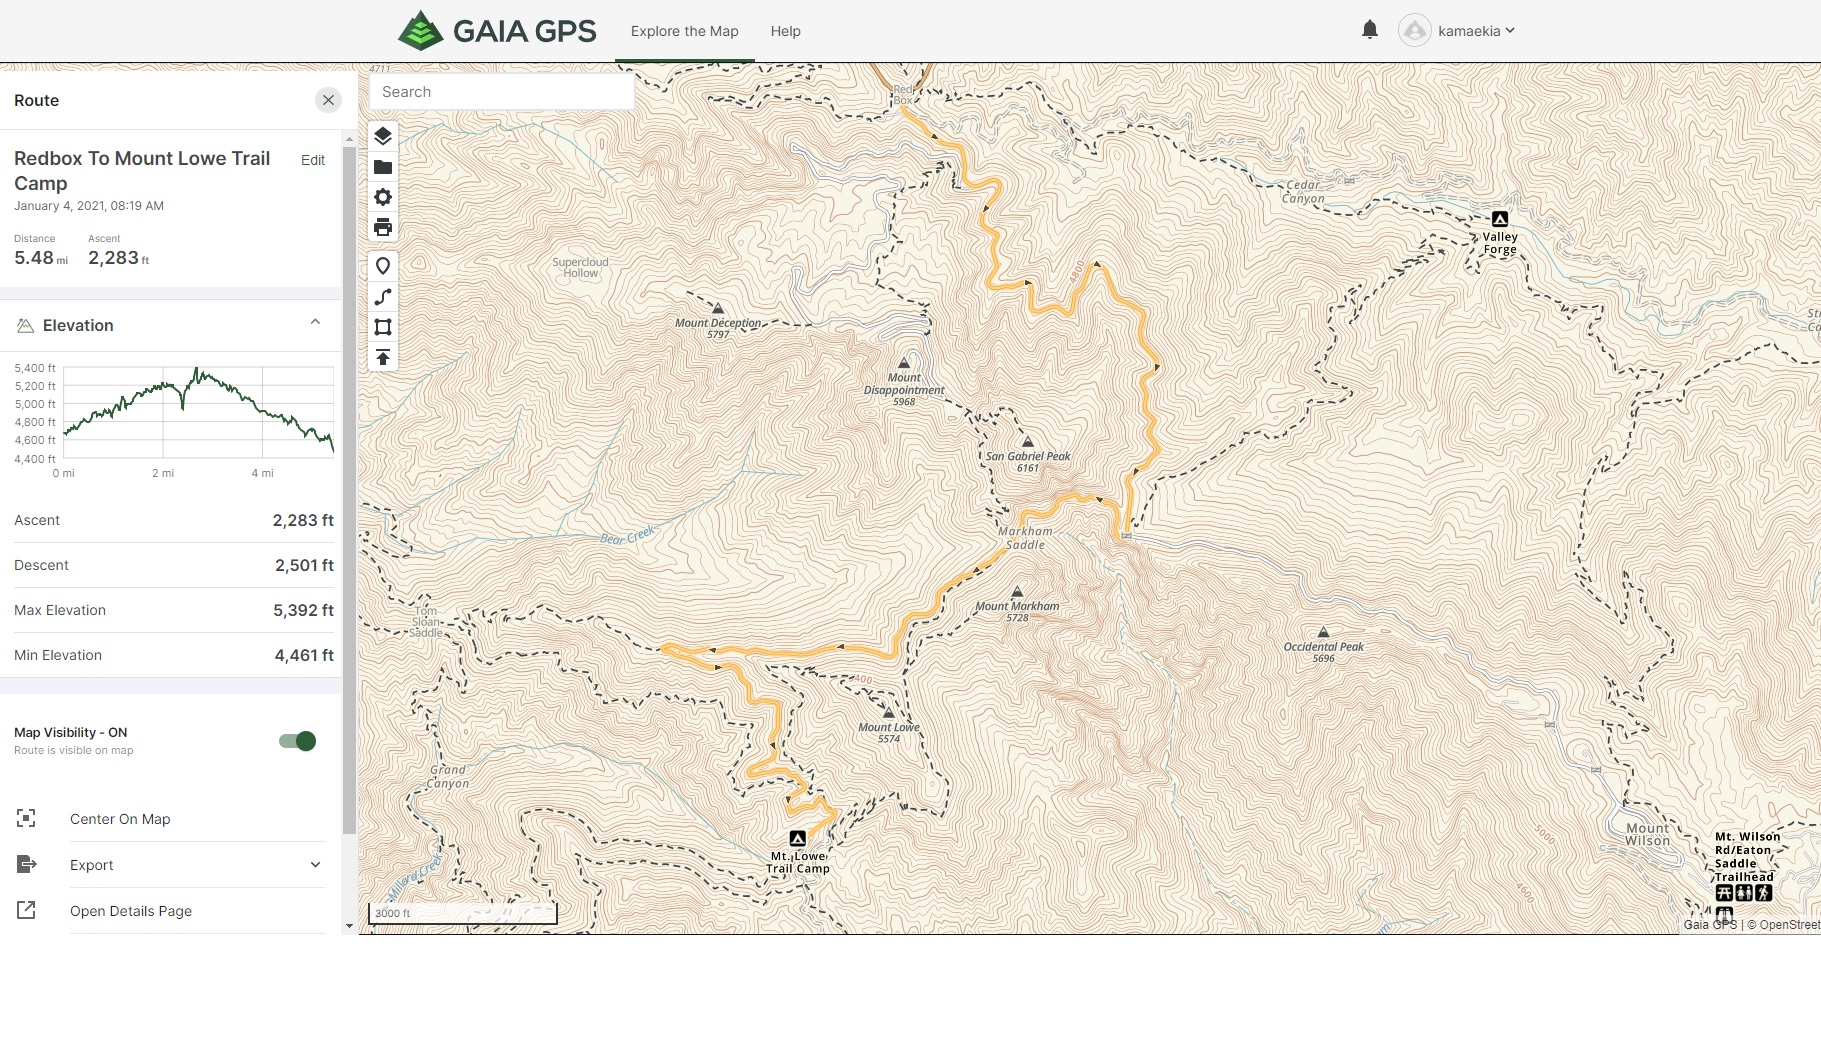Click Center On Map
The image size is (1821, 1053).
120,819
